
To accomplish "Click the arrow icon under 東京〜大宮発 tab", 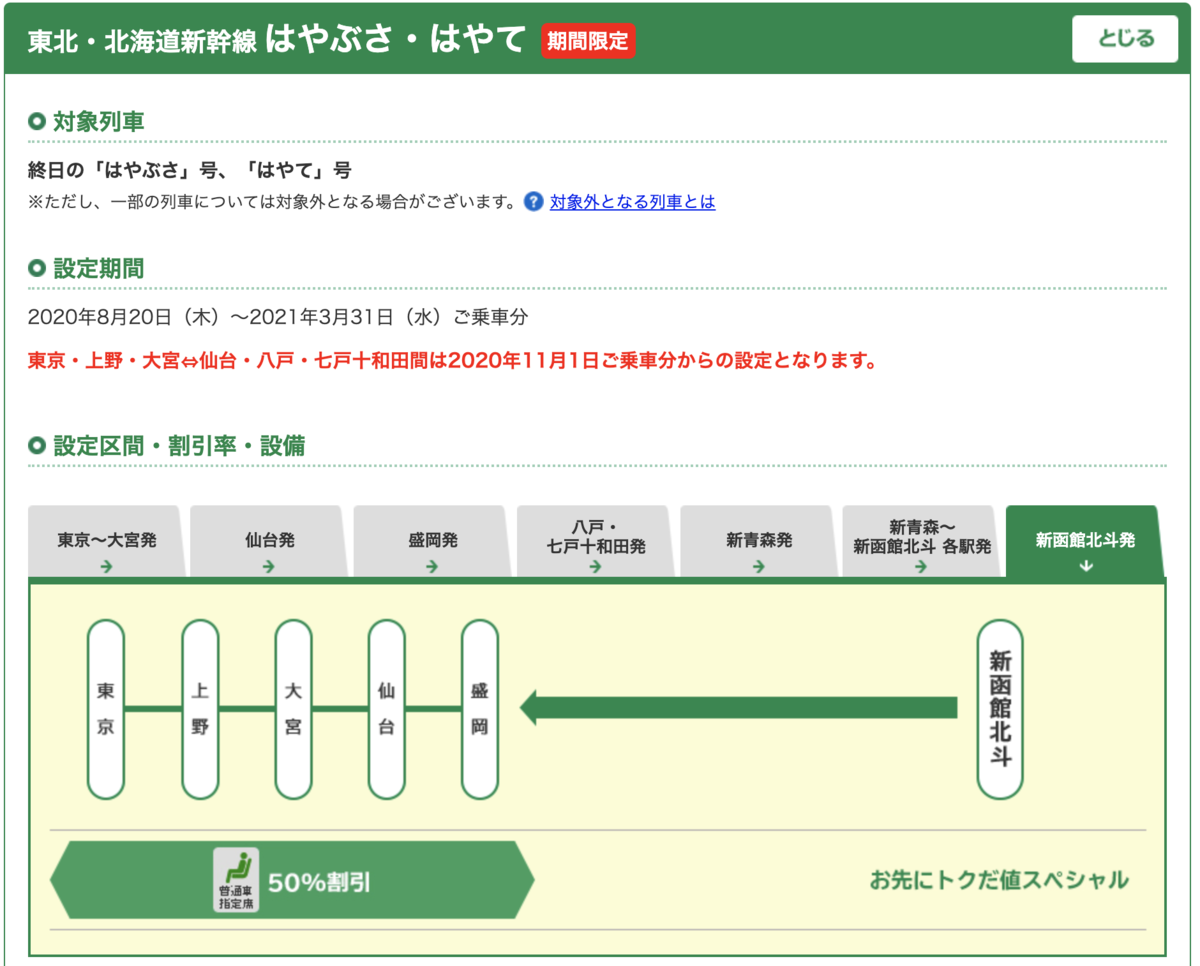I will pos(107,567).
